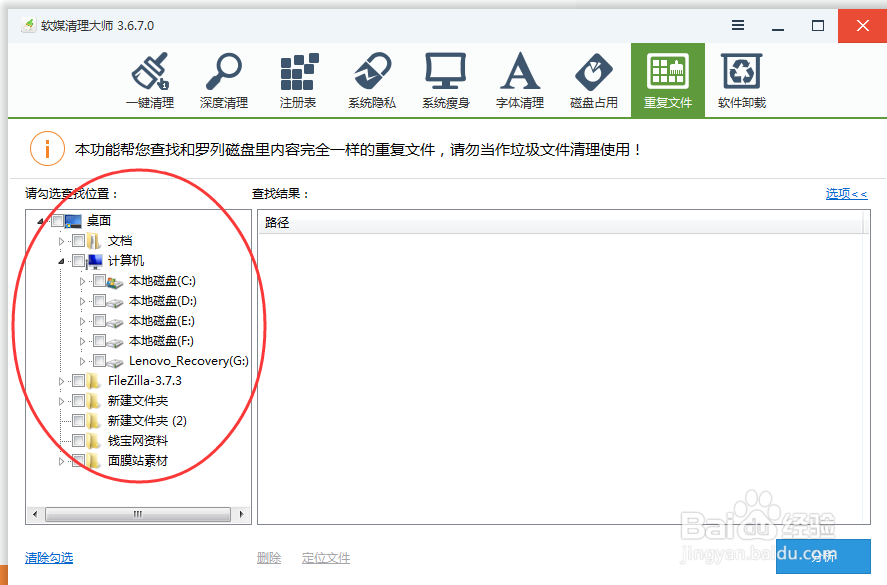Enable the 桌面 checkbox in the tree
Image resolution: width=887 pixels, height=585 pixels.
[58, 220]
